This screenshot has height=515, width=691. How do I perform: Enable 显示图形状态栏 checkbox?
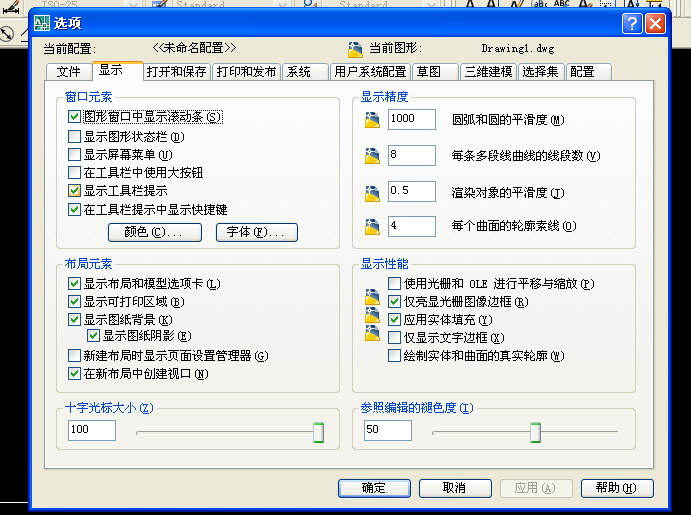point(74,137)
